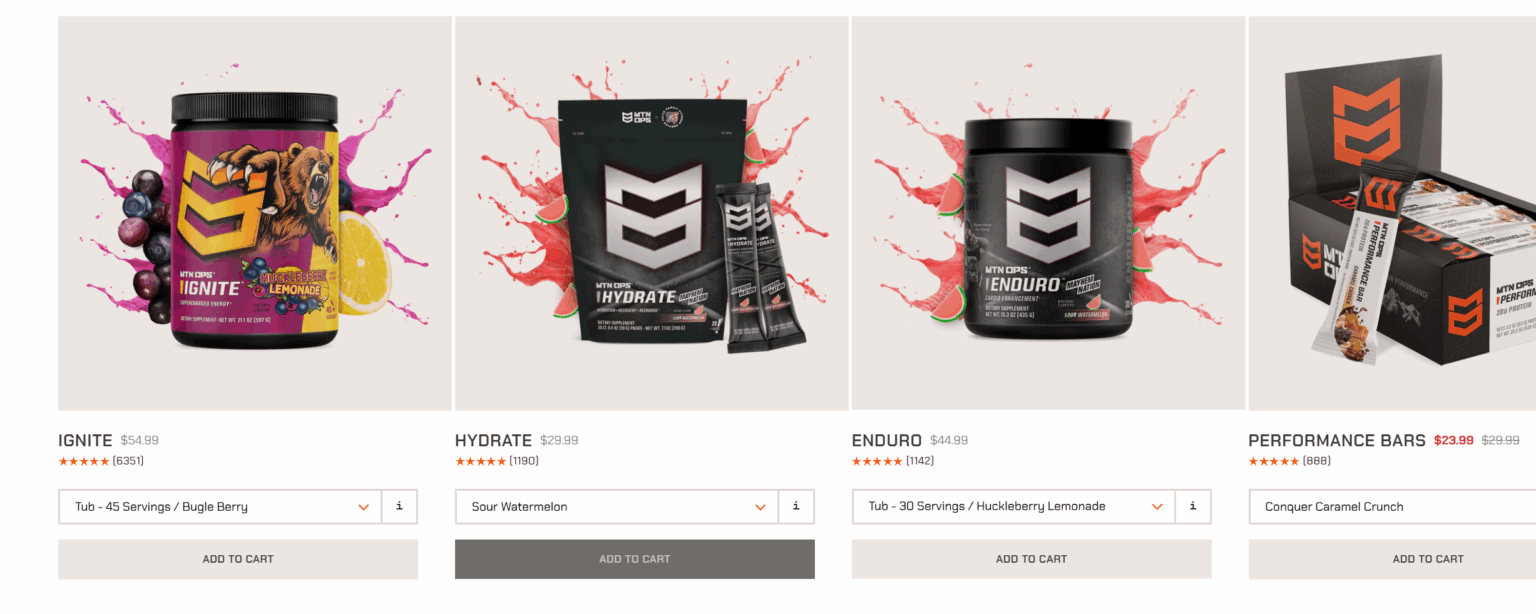Viewport: 1536px width, 614px height.
Task: Open the Hydrate product title link
Action: [x=494, y=440]
